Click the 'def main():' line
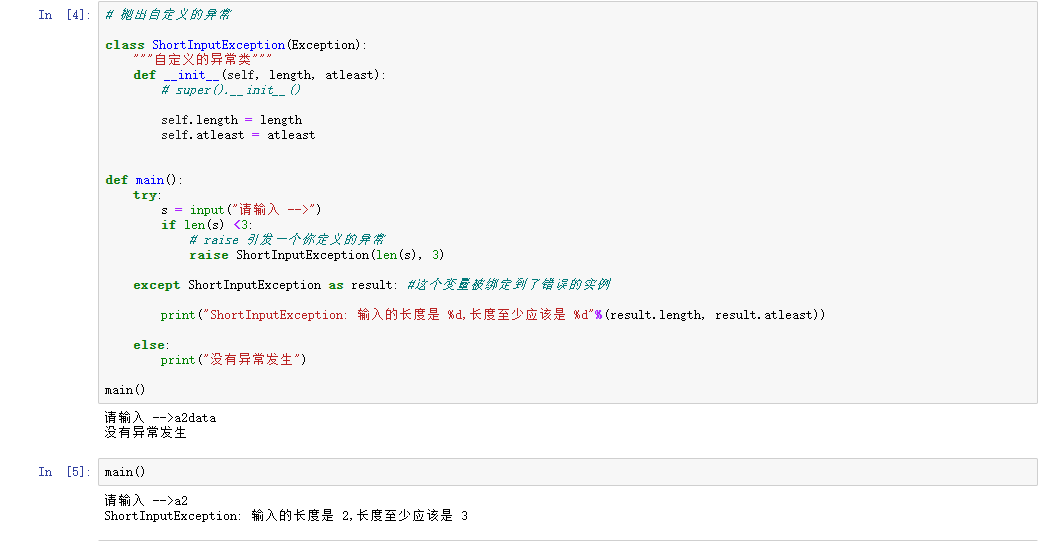This screenshot has width=1053, height=541. tap(144, 180)
